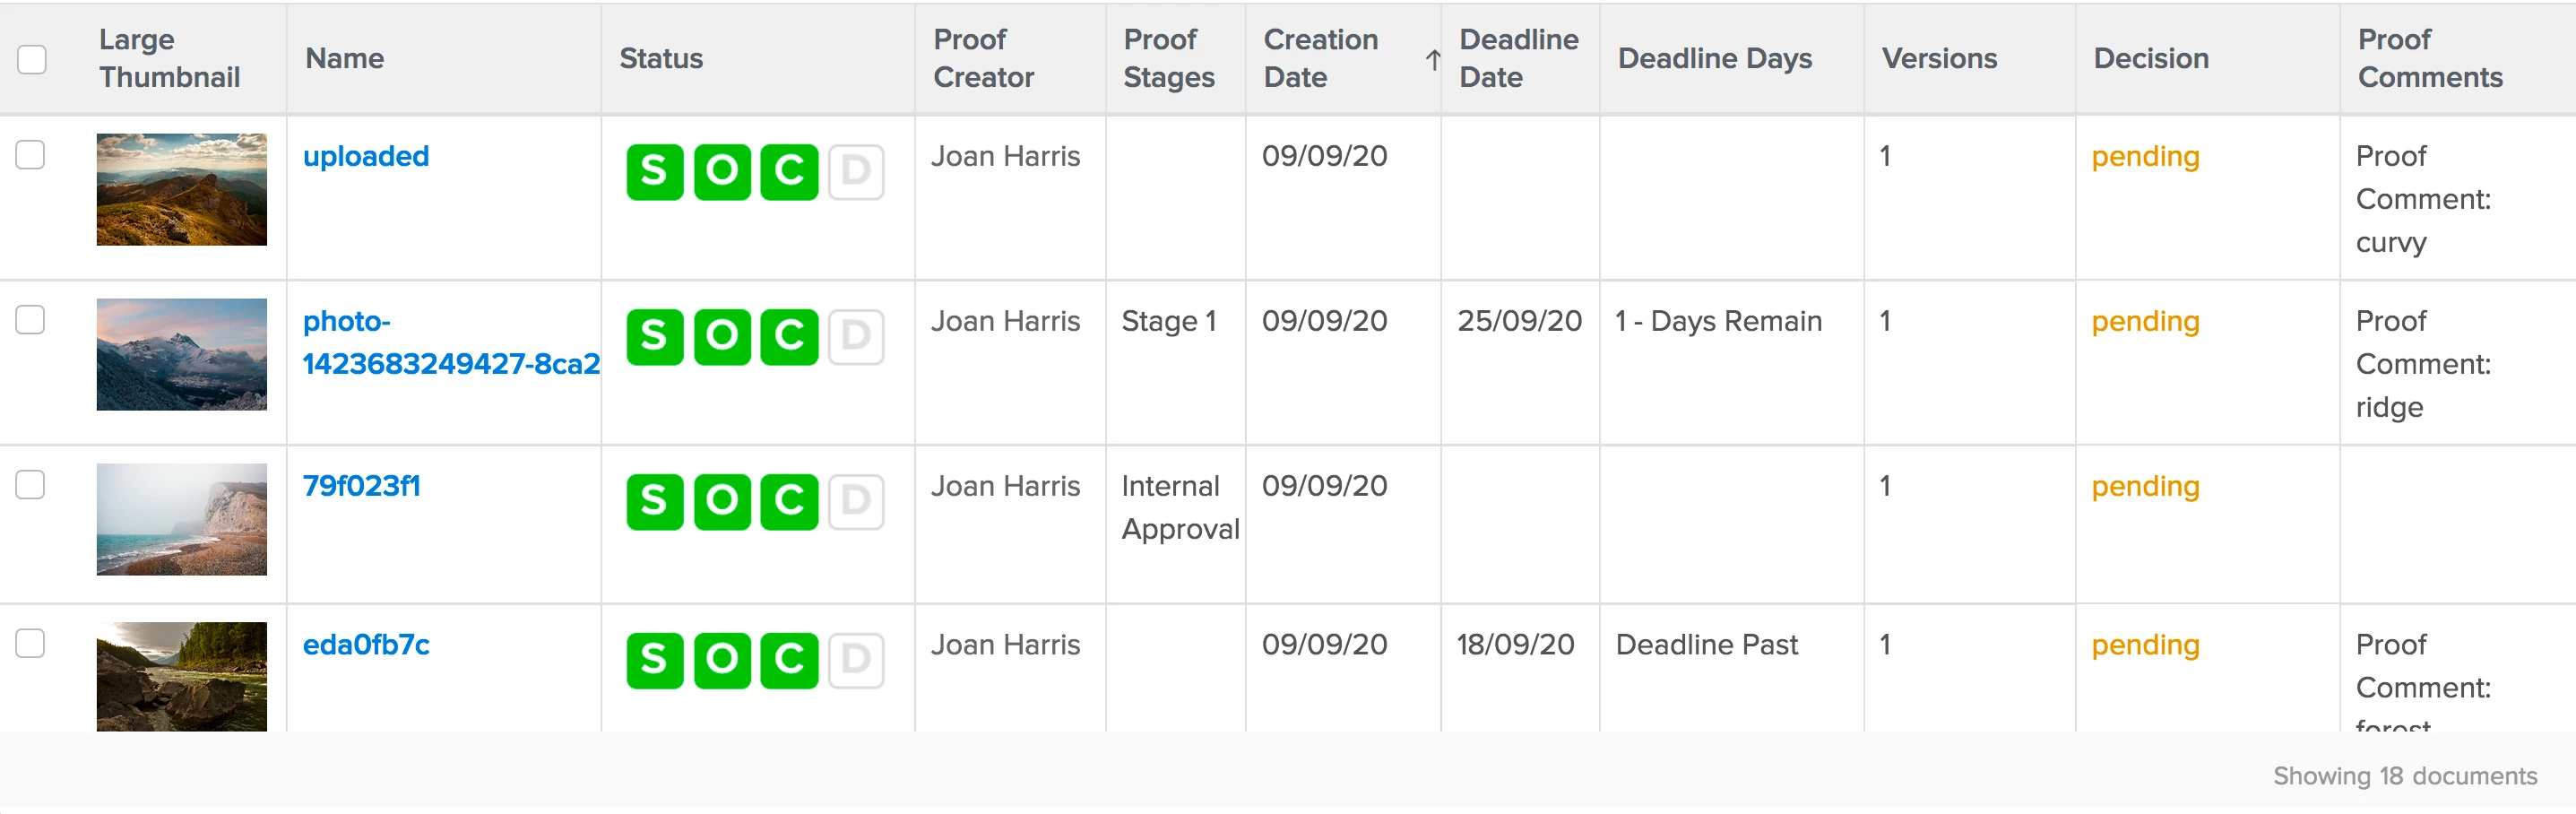Tick the checkbox for eda0fb7c row
Viewport: 2576px width, 814px height.
point(30,643)
